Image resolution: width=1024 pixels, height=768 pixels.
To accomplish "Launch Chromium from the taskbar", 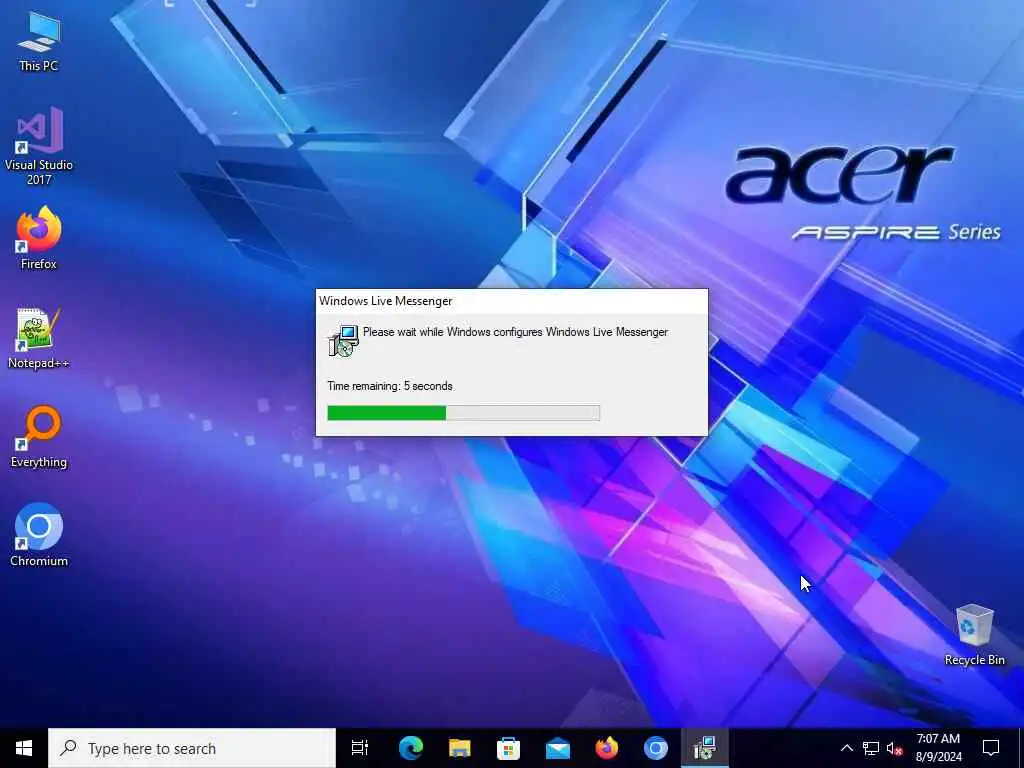I will (x=656, y=748).
